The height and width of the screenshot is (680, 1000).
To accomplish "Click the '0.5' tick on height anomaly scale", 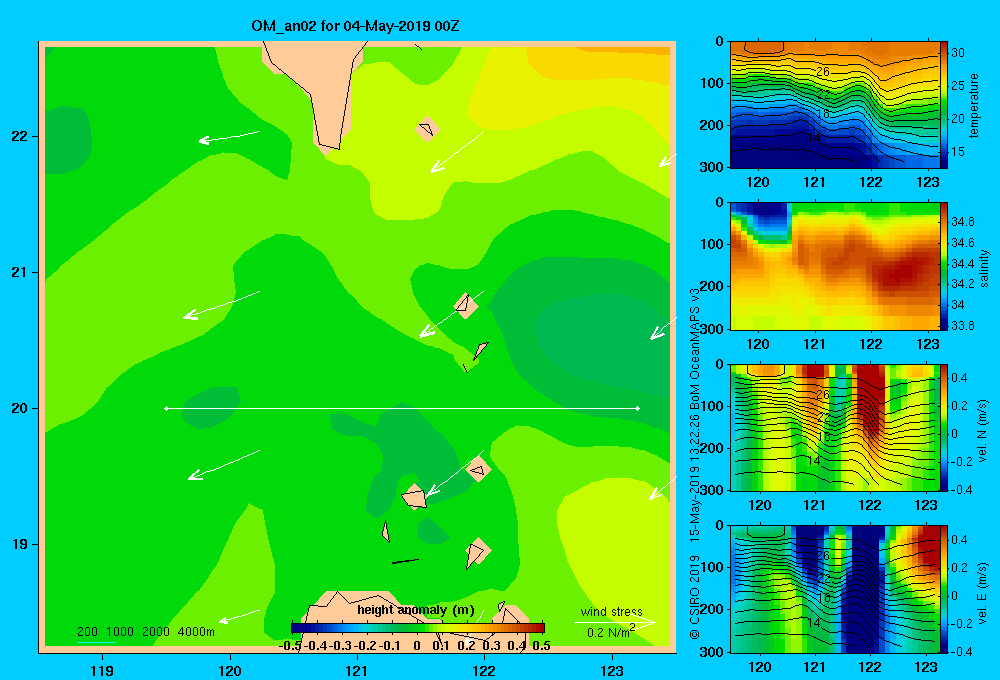I will tap(541, 646).
